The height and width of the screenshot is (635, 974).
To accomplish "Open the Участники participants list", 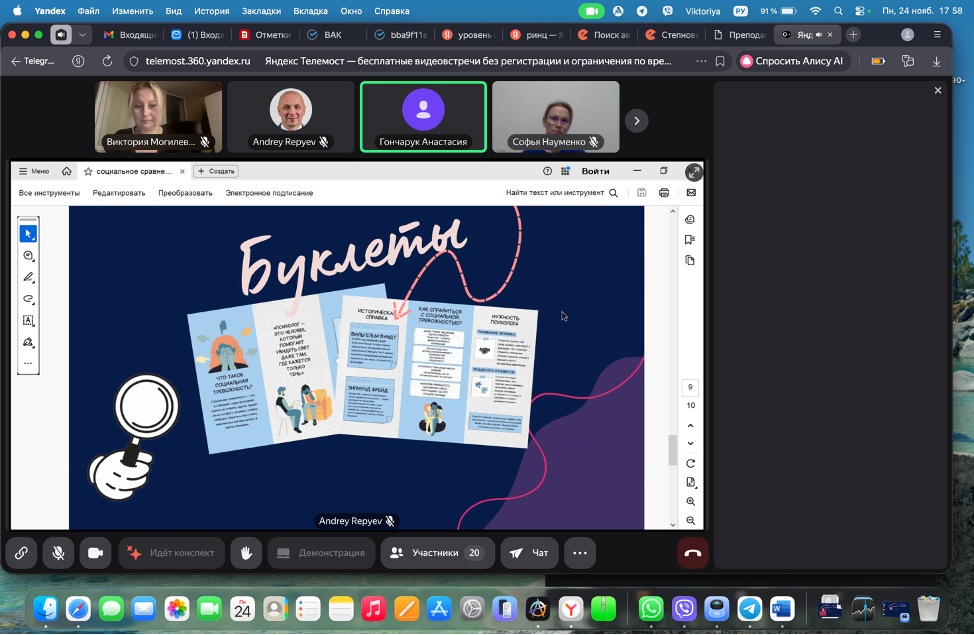I will pos(436,552).
